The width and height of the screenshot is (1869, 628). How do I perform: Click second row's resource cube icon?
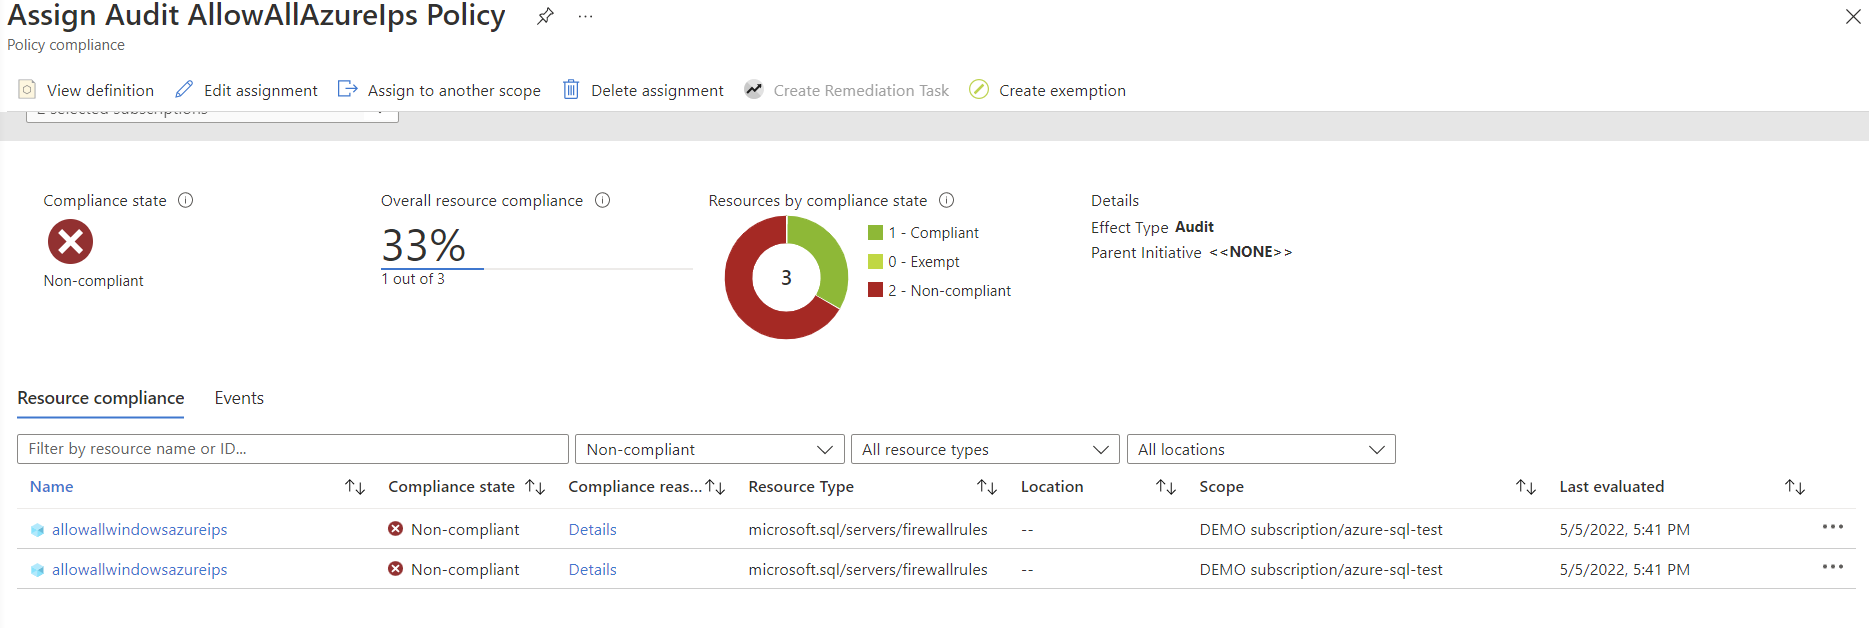pyautogui.click(x=38, y=570)
